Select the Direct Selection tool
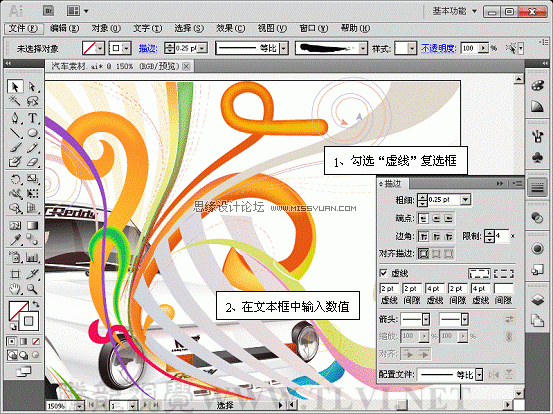This screenshot has width=553, height=414. pos(32,86)
